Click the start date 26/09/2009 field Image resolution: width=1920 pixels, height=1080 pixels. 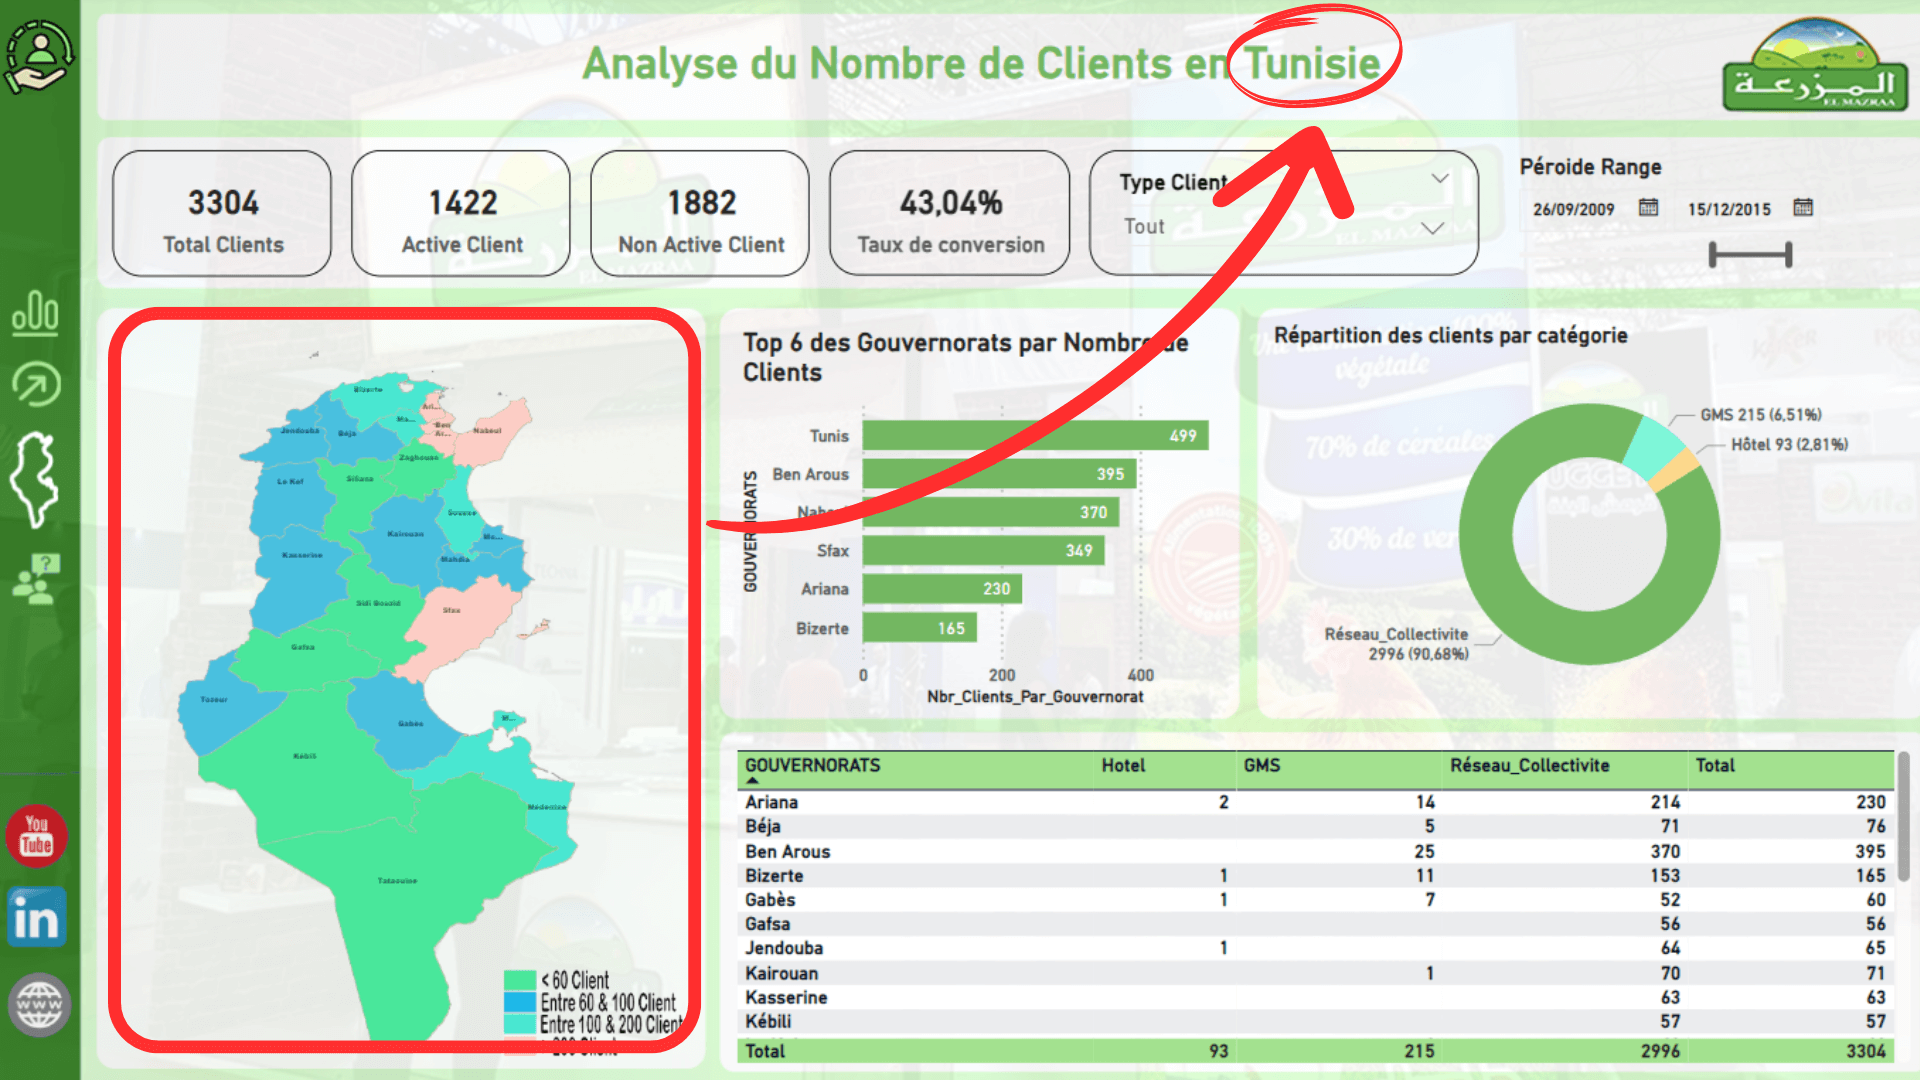click(1573, 209)
